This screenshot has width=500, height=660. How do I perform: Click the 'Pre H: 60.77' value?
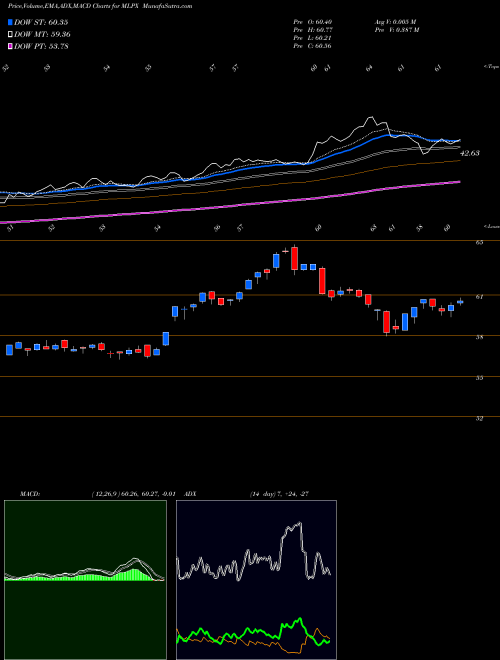coord(312,30)
